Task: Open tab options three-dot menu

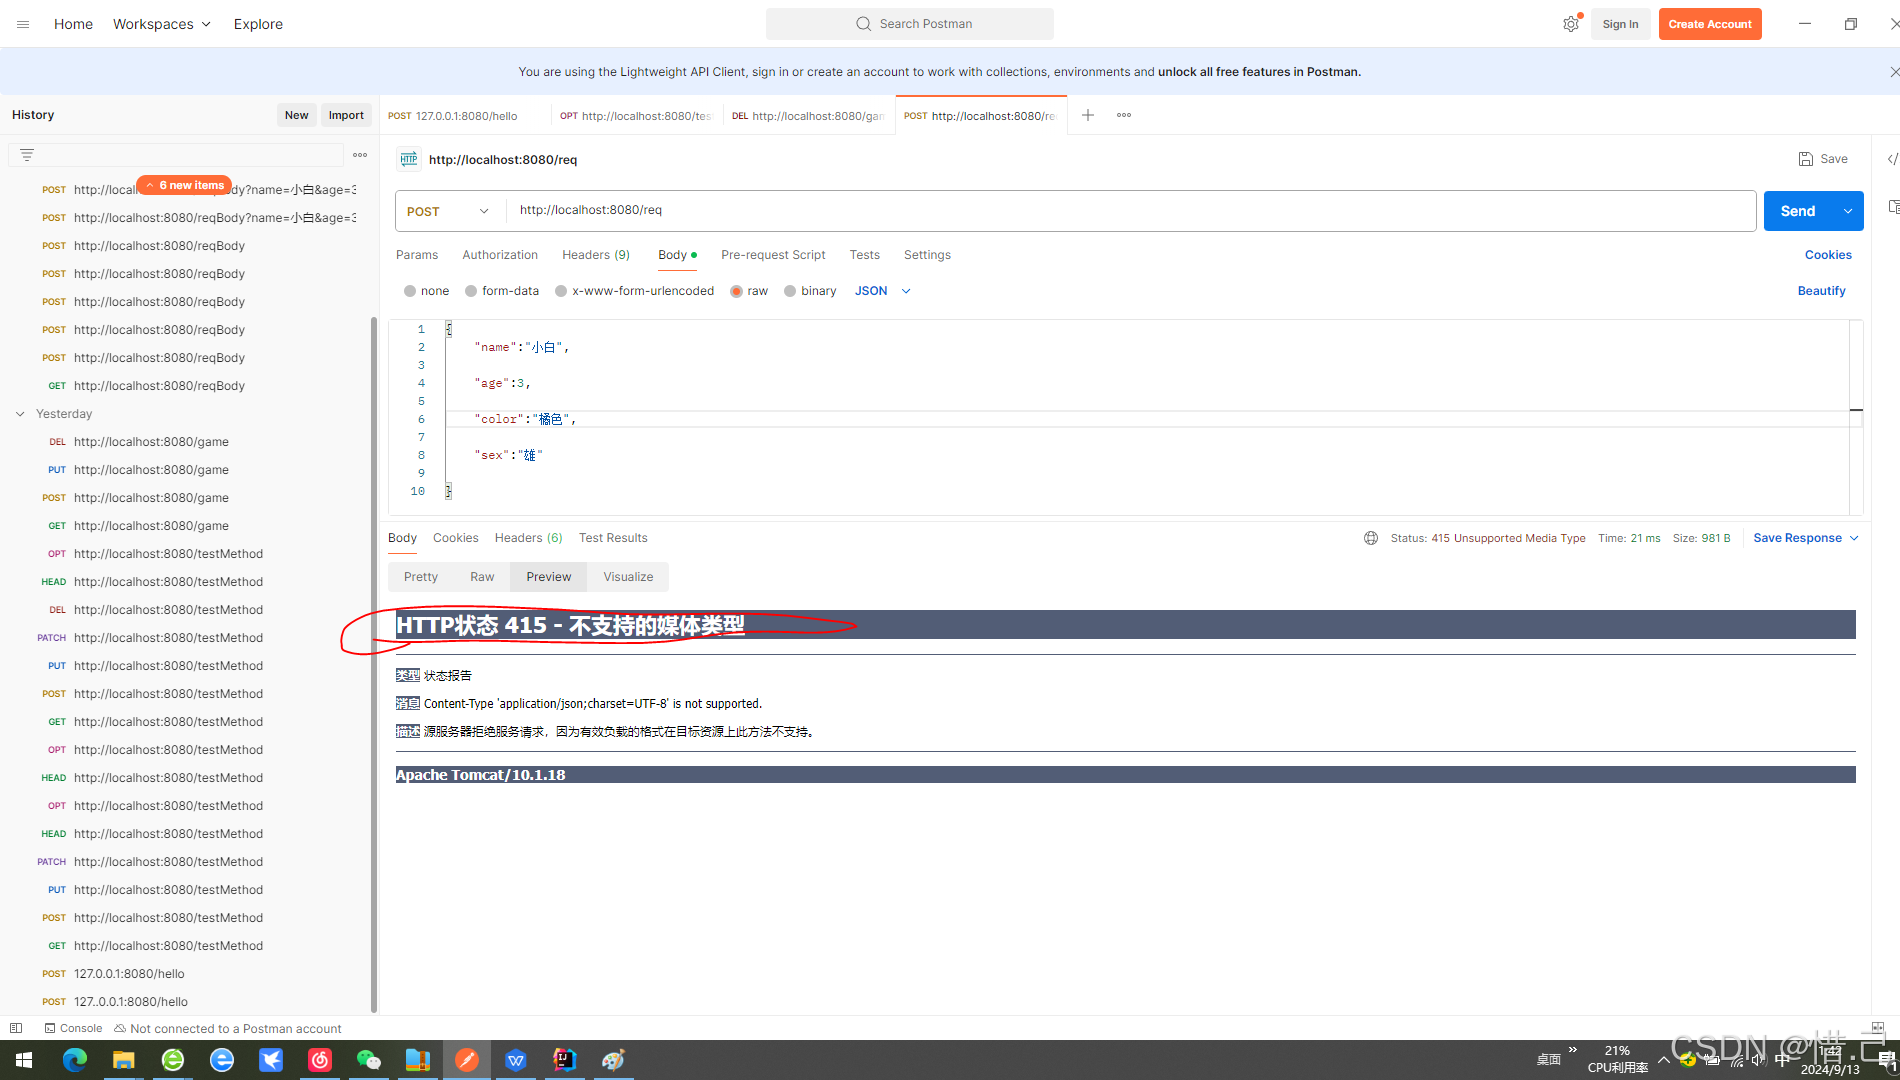Action: click(1124, 115)
